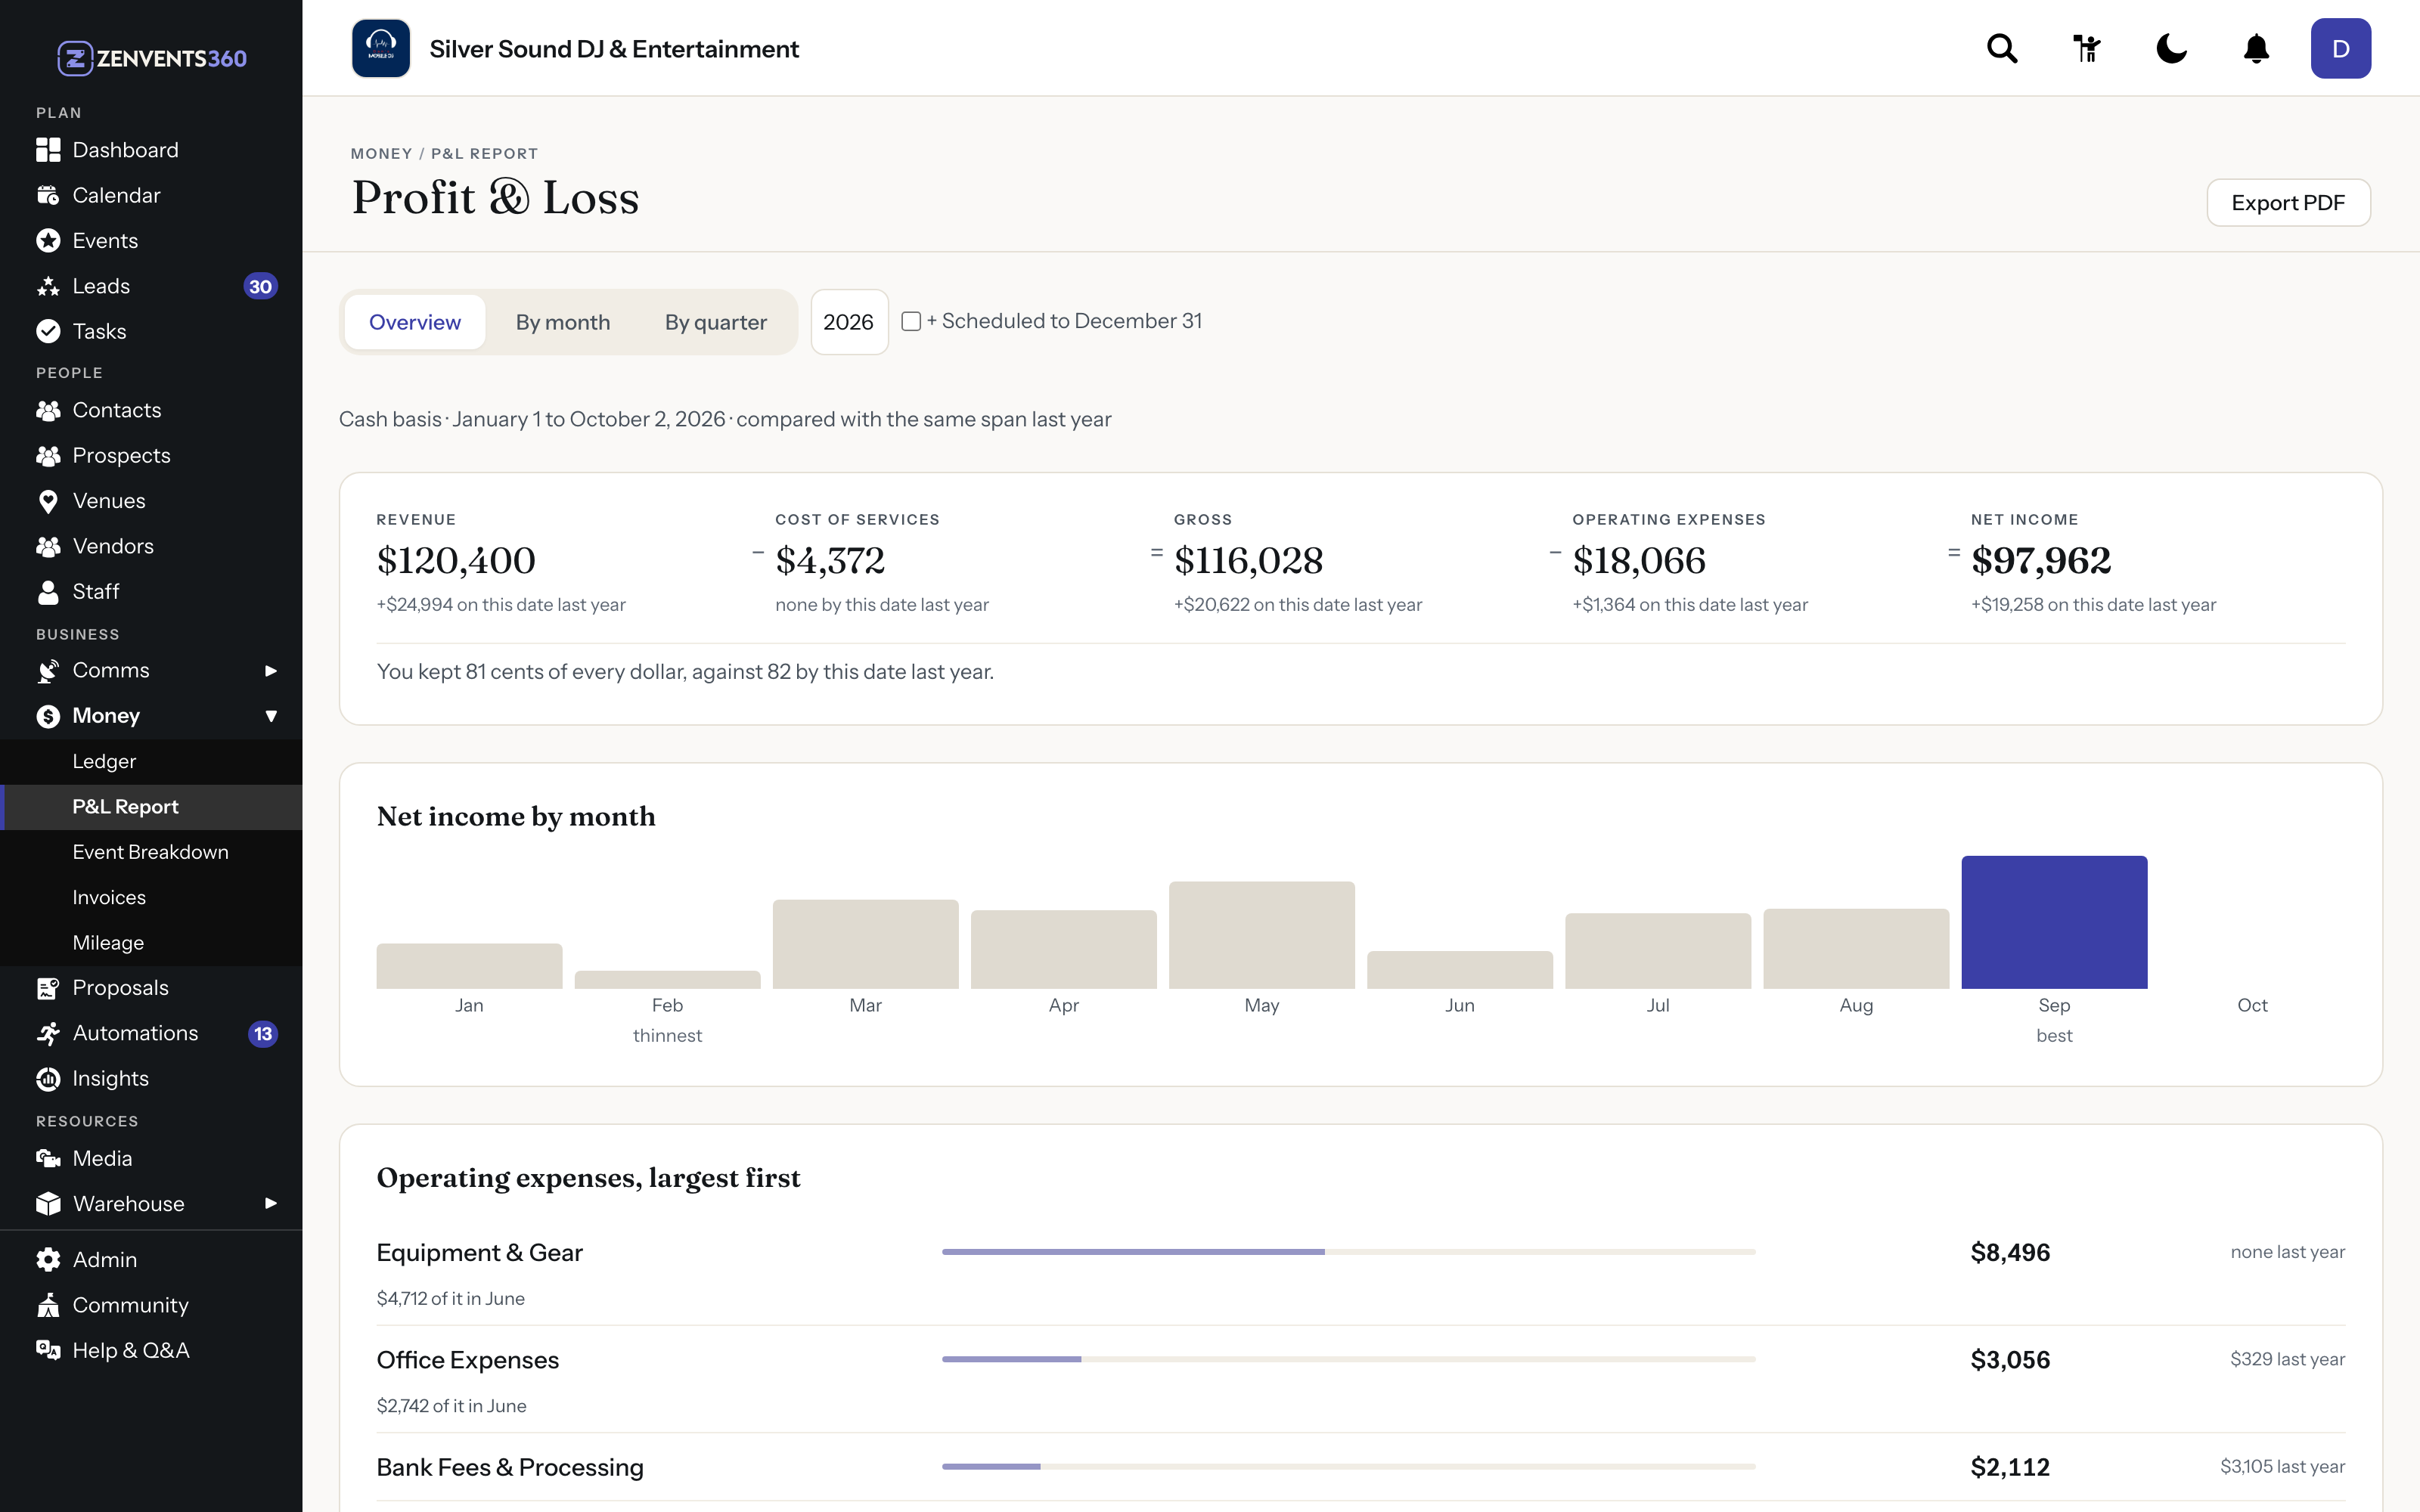2420x1512 pixels.
Task: Open the accessibility figure icon
Action: click(2087, 48)
